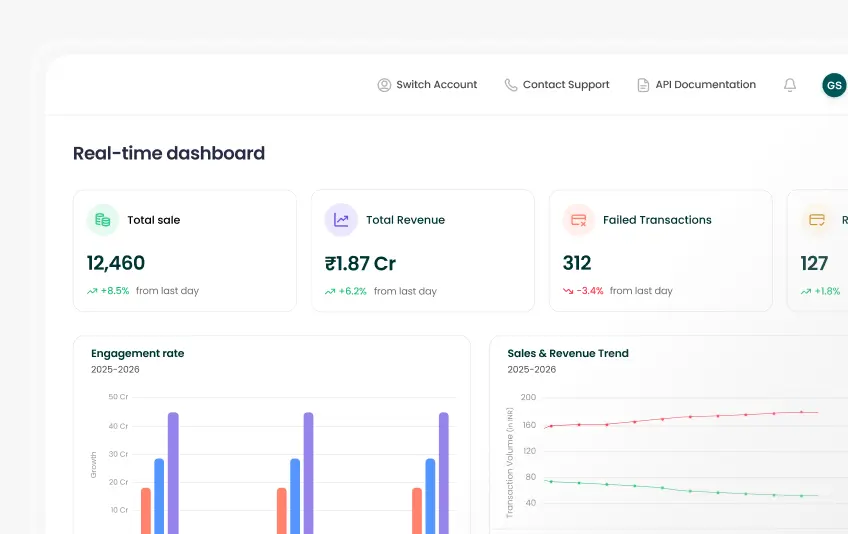Click the Transaction Volume axis title
The image size is (848, 534).
[x=509, y=463]
